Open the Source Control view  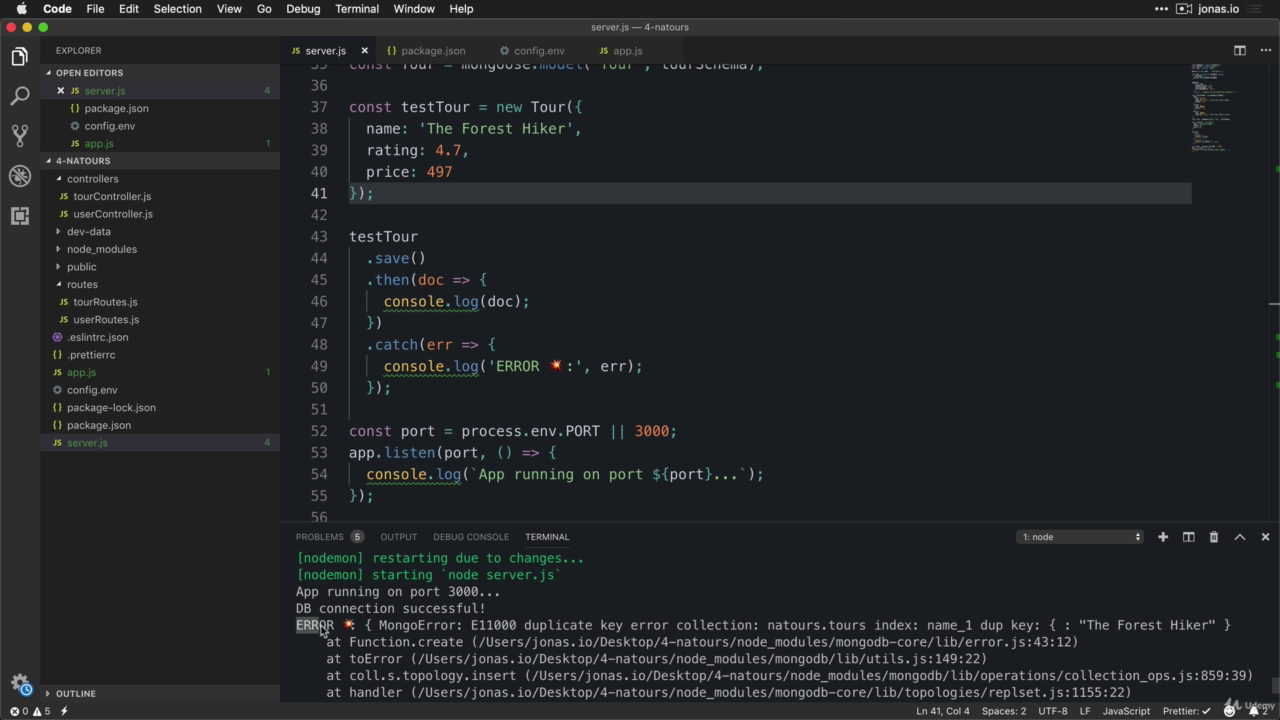(20, 135)
